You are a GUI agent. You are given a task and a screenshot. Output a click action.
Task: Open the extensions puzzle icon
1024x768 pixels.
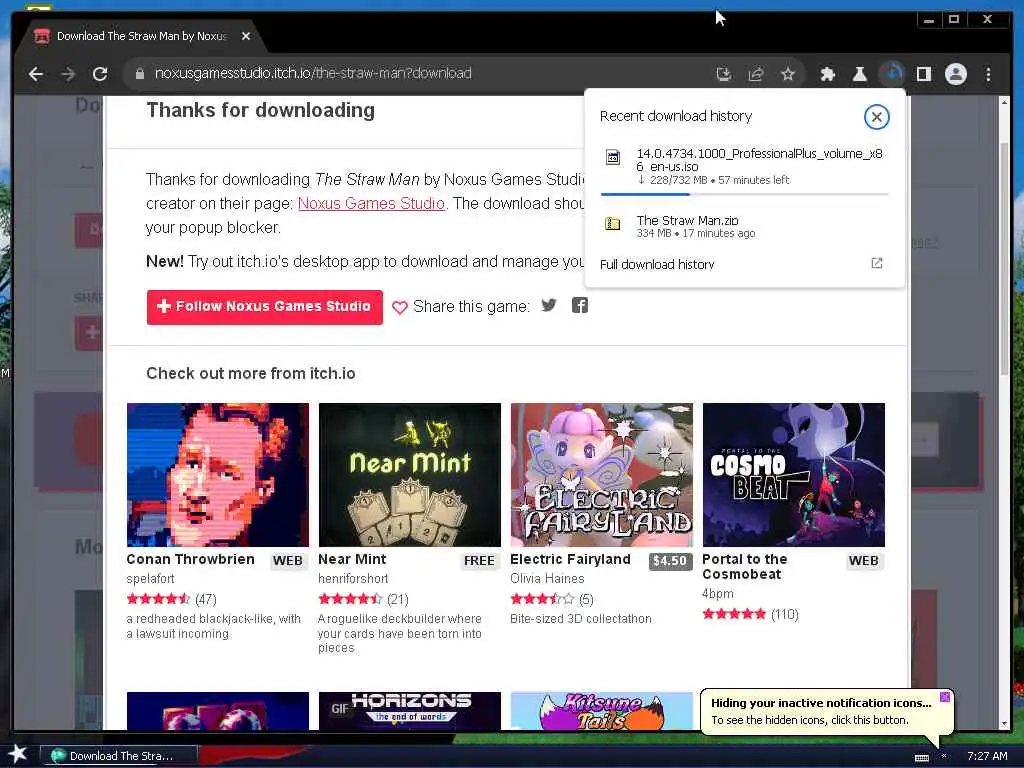pos(827,74)
